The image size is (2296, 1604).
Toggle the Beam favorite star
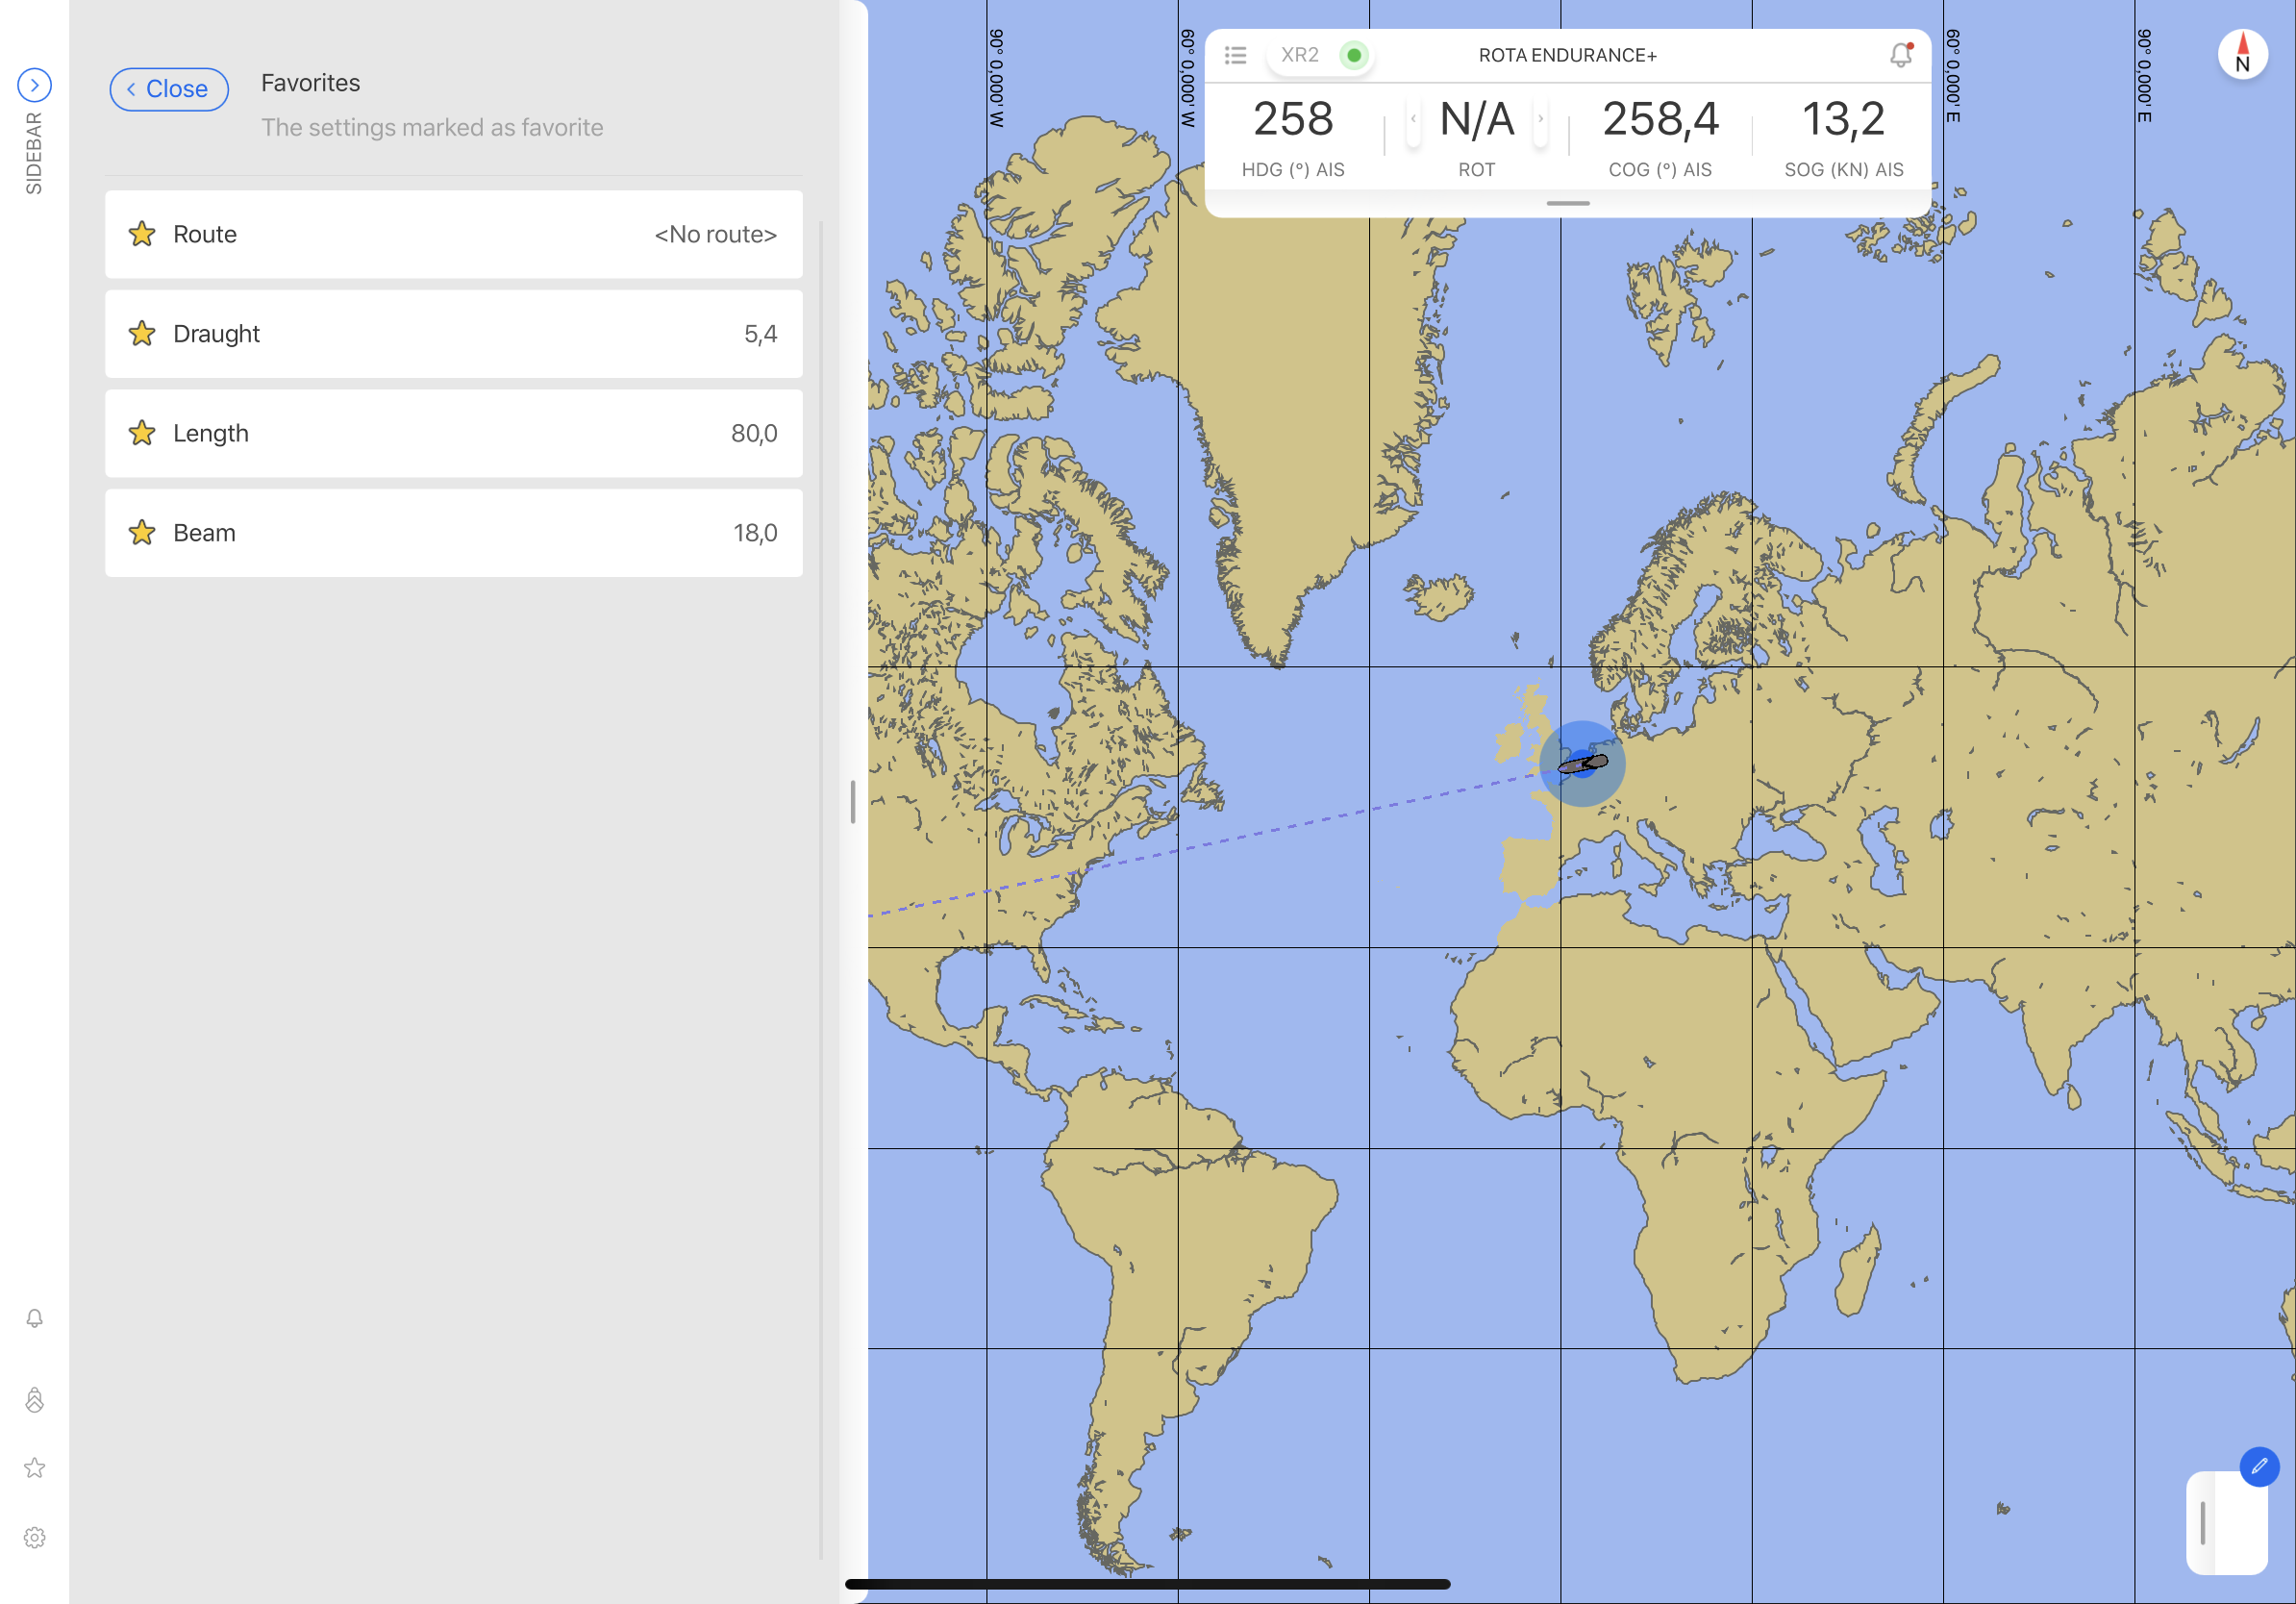click(x=142, y=533)
